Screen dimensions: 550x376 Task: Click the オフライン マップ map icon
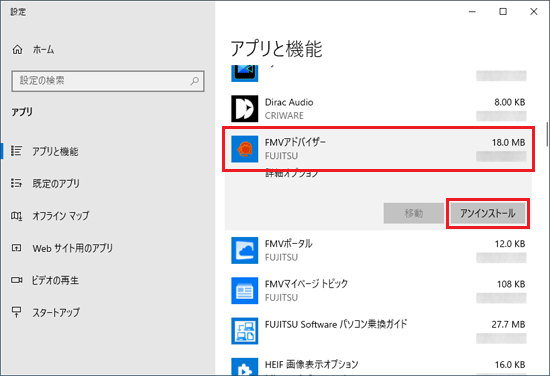point(16,216)
